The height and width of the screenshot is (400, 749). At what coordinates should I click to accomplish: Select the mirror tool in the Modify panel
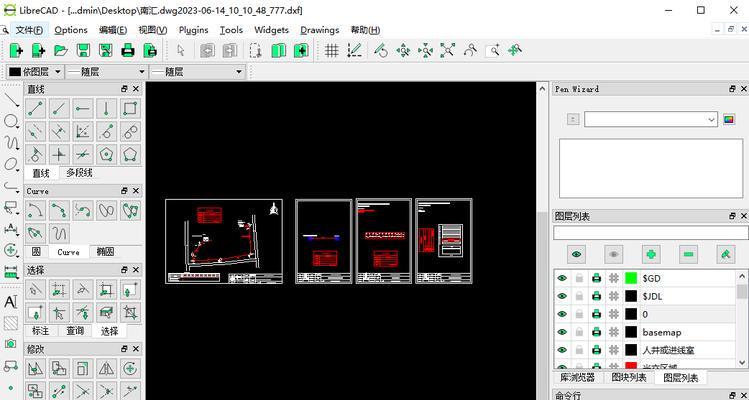106,368
